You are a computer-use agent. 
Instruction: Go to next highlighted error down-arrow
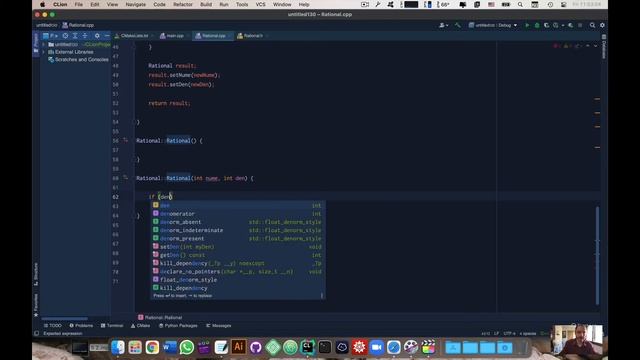596,46
